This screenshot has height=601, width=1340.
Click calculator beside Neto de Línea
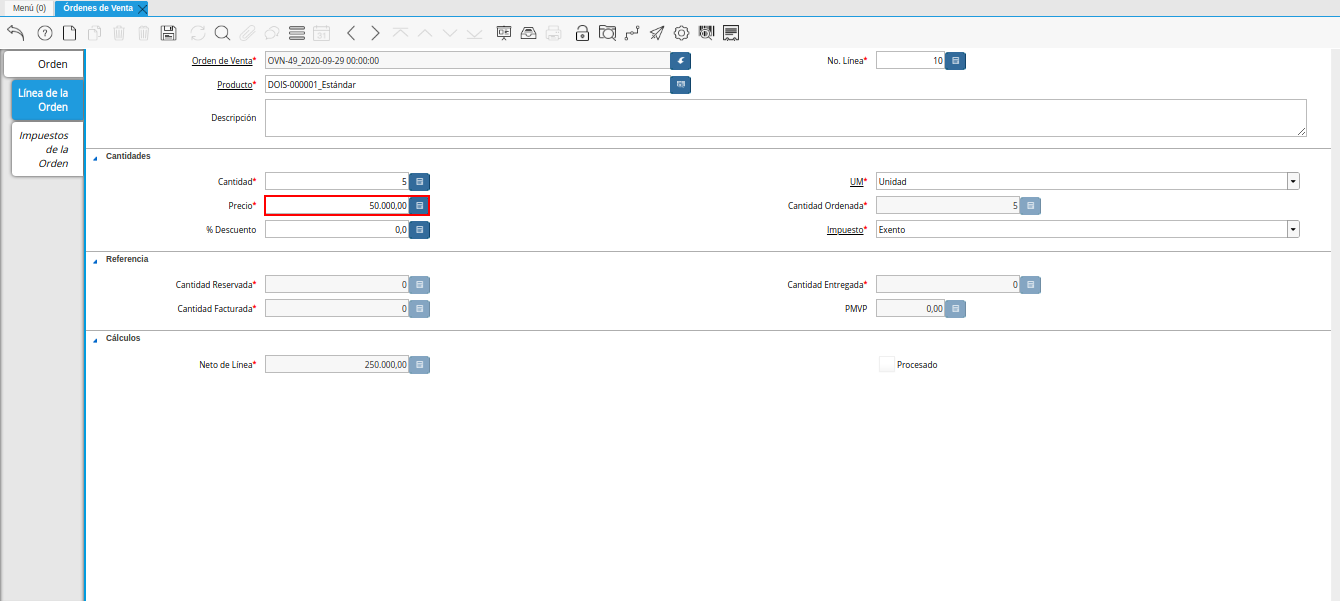(x=419, y=365)
